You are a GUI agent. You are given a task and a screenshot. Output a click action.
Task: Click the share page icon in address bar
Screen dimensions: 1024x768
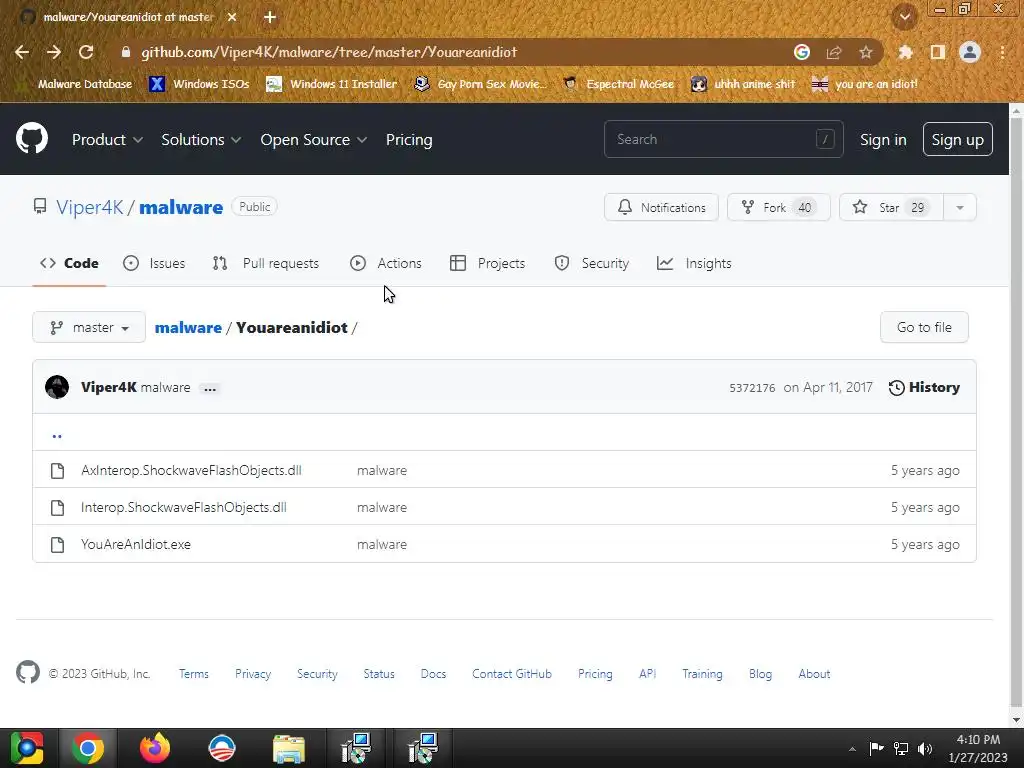(x=834, y=52)
